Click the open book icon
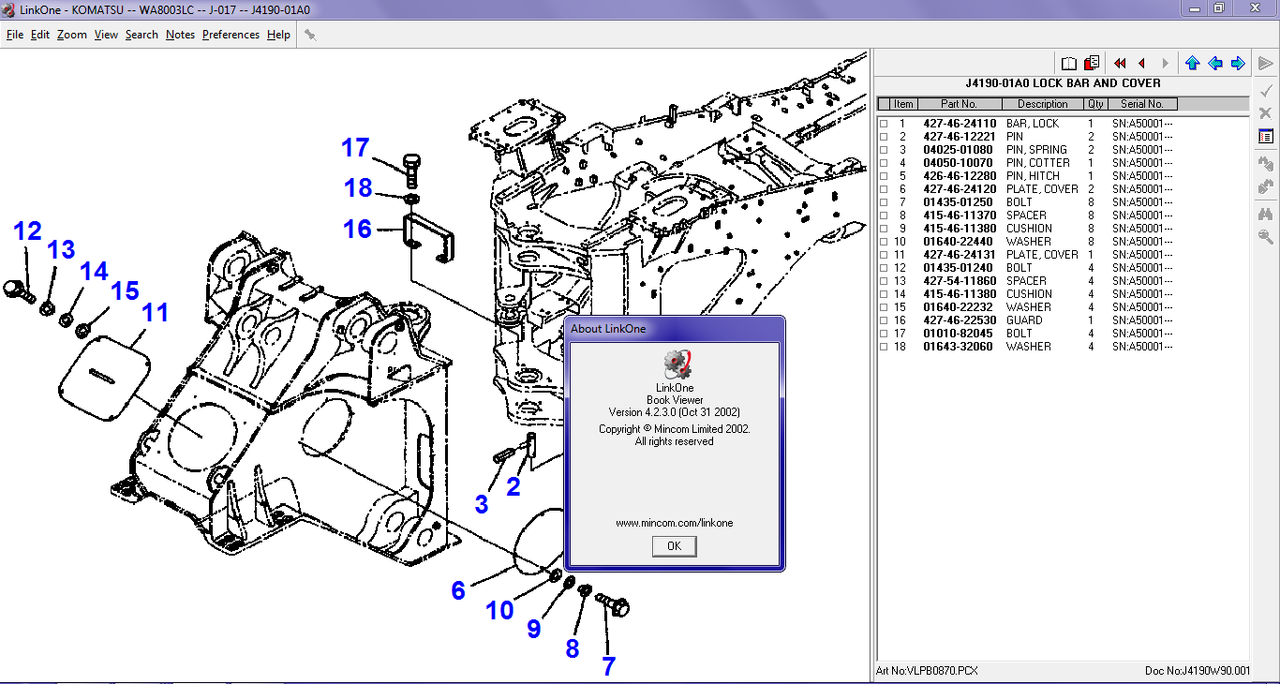 pyautogui.click(x=1069, y=63)
